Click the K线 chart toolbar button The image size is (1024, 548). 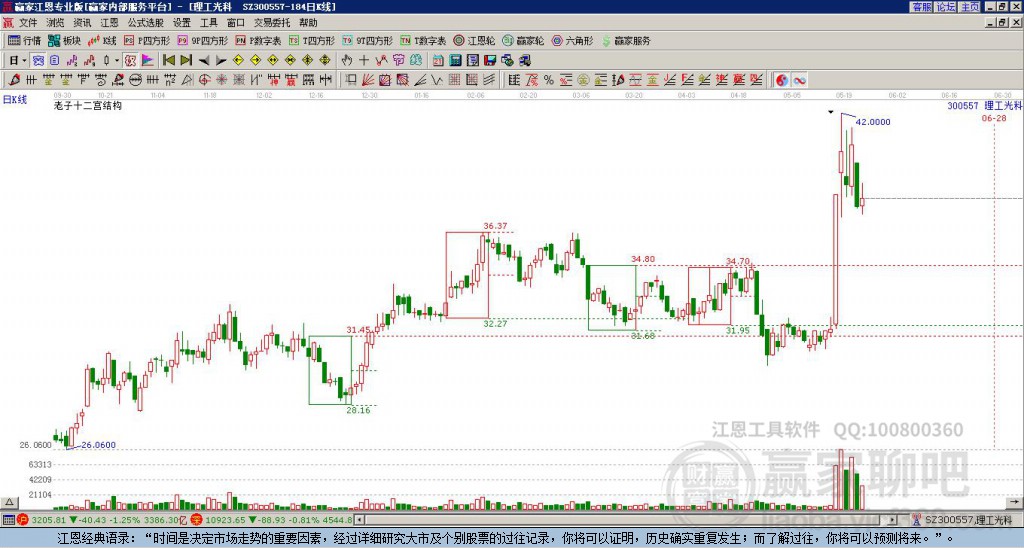(x=102, y=40)
